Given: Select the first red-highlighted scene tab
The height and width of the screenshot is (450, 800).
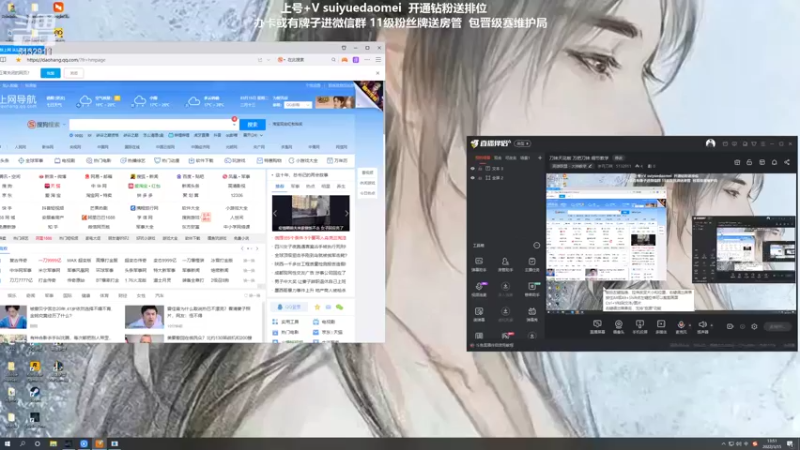Looking at the screenshot, I should tap(482, 158).
